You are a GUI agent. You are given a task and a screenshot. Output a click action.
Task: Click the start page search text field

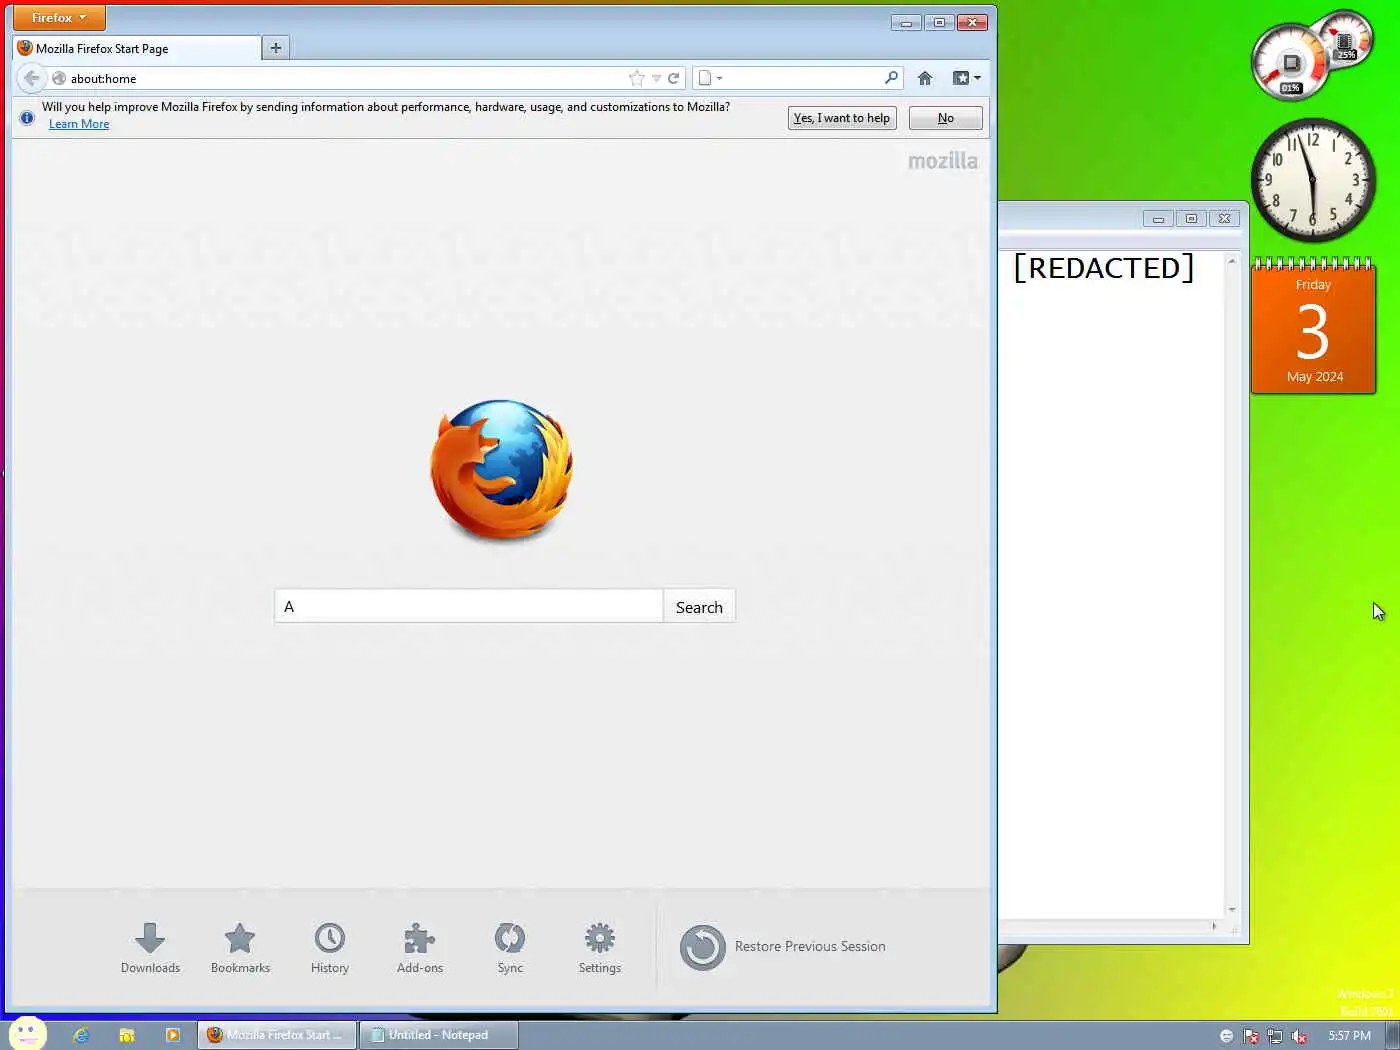[x=469, y=606]
